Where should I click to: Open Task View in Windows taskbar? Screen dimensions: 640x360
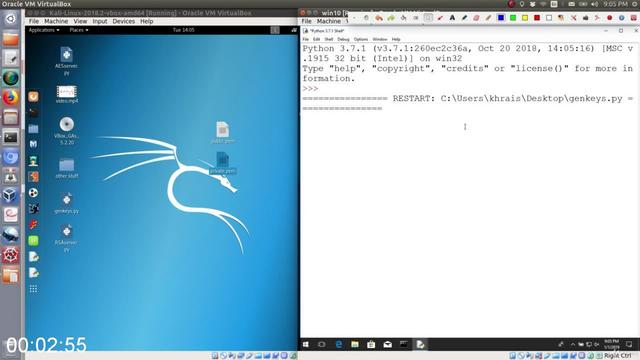(x=322, y=344)
